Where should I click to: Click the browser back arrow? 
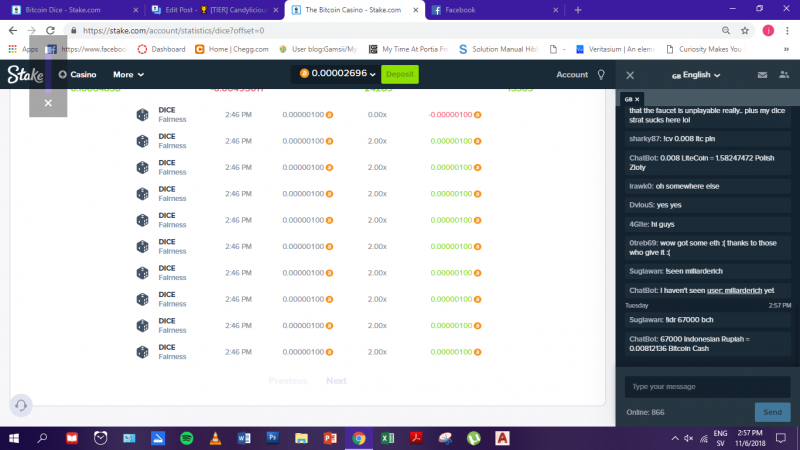(13, 31)
